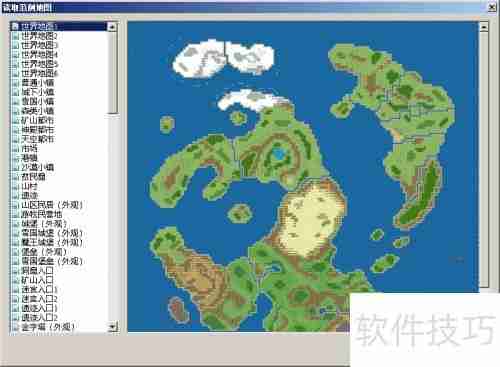Click the map icon beside 山村
500x367 pixels.
coord(15,186)
